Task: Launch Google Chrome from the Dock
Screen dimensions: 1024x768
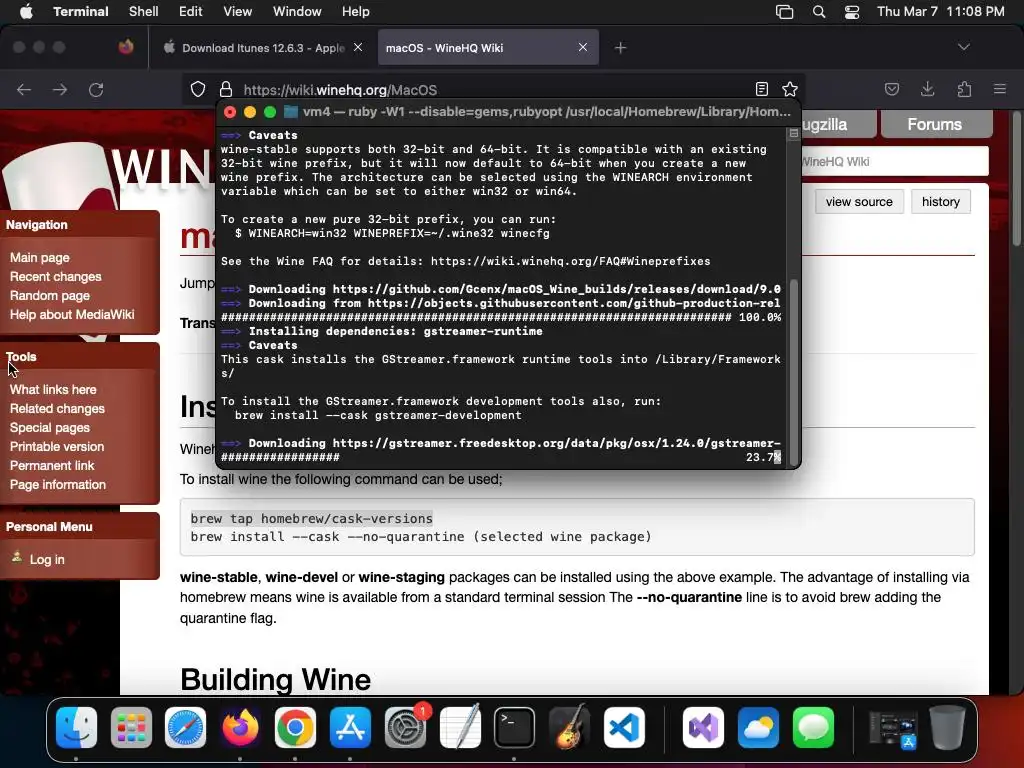Action: [295, 728]
